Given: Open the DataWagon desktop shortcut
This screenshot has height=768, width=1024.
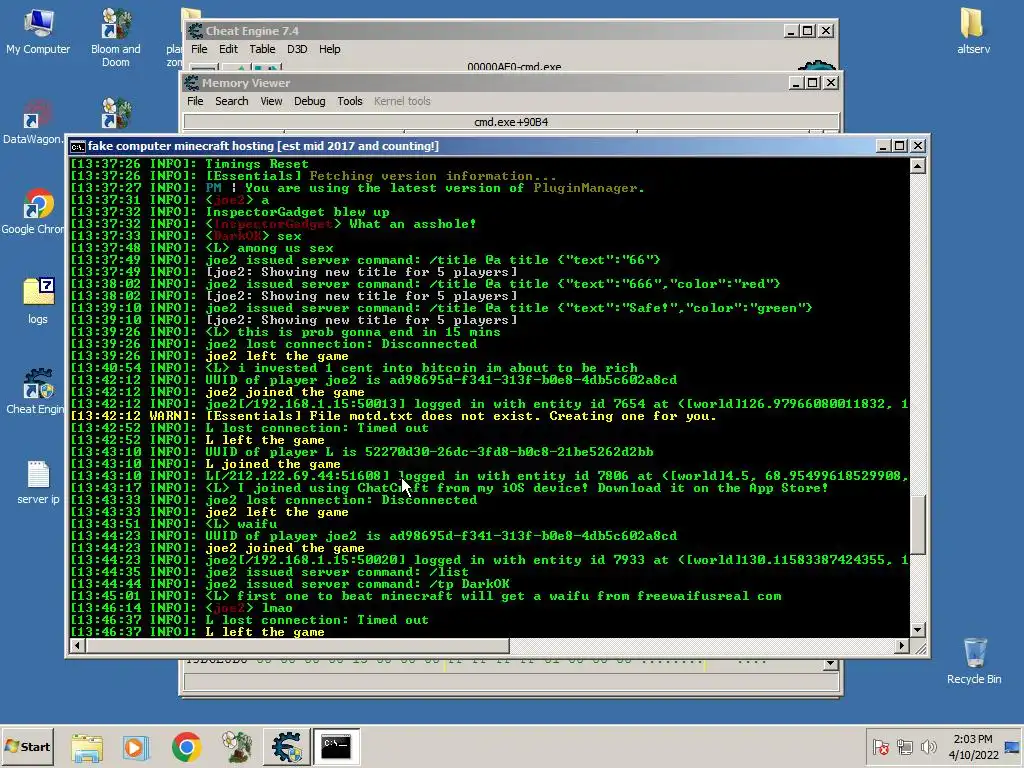Looking at the screenshot, I should (x=34, y=122).
